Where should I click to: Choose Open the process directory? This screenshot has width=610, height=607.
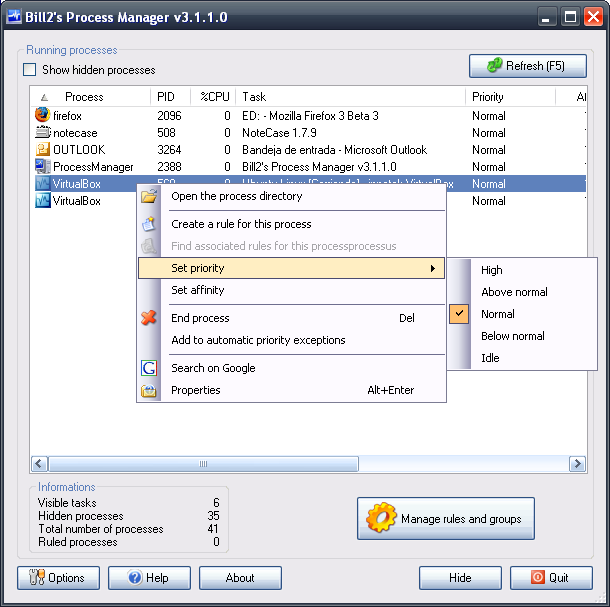coord(291,196)
